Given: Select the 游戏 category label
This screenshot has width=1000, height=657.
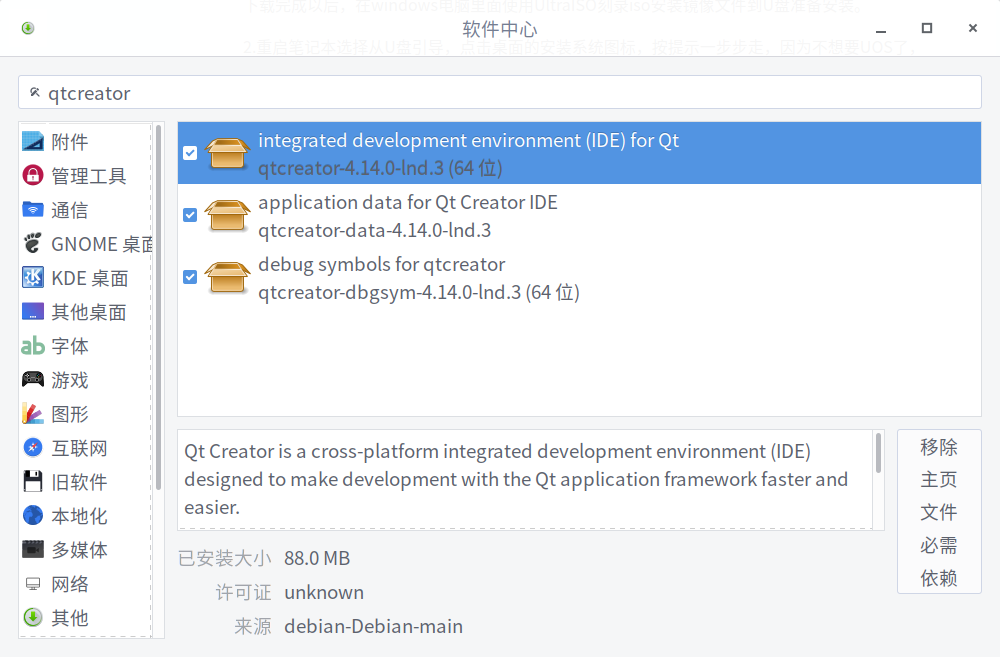Looking at the screenshot, I should pos(70,380).
